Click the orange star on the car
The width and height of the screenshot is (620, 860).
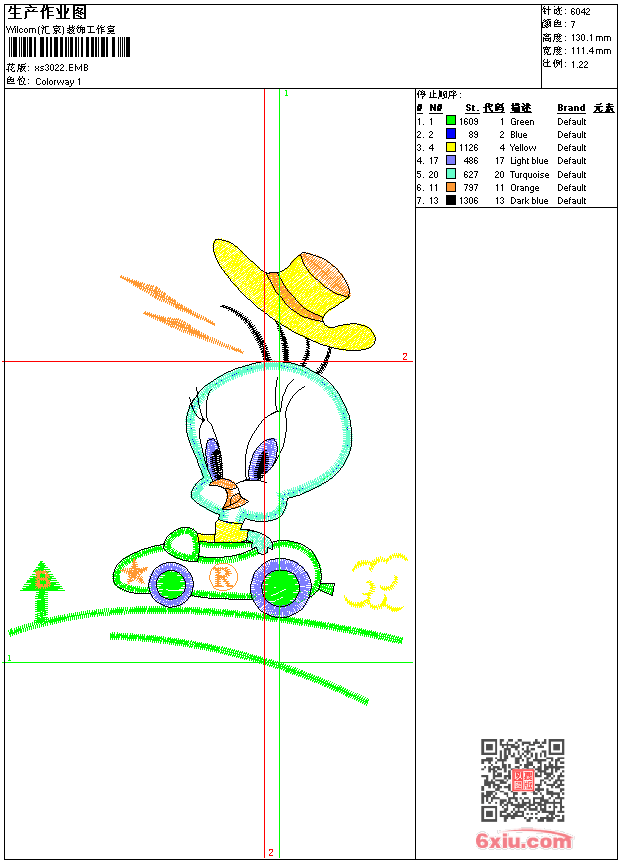(134, 573)
